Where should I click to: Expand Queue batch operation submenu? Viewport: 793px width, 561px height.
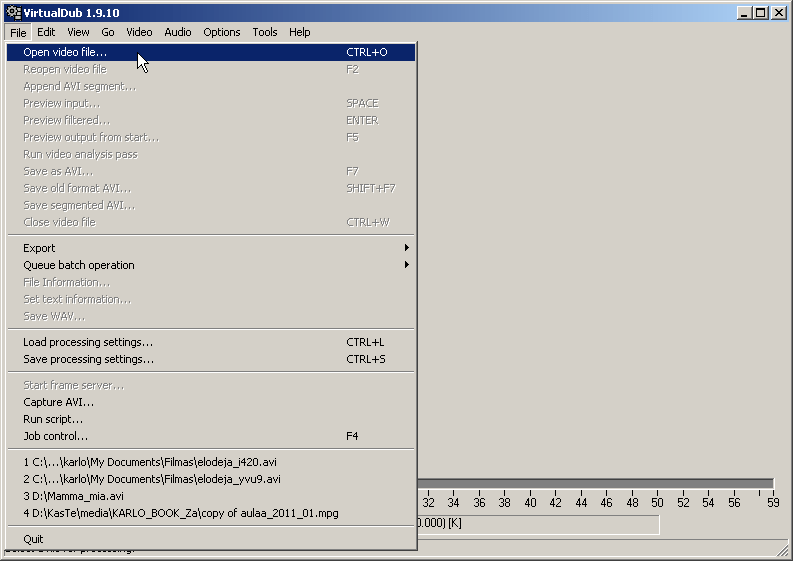point(211,265)
